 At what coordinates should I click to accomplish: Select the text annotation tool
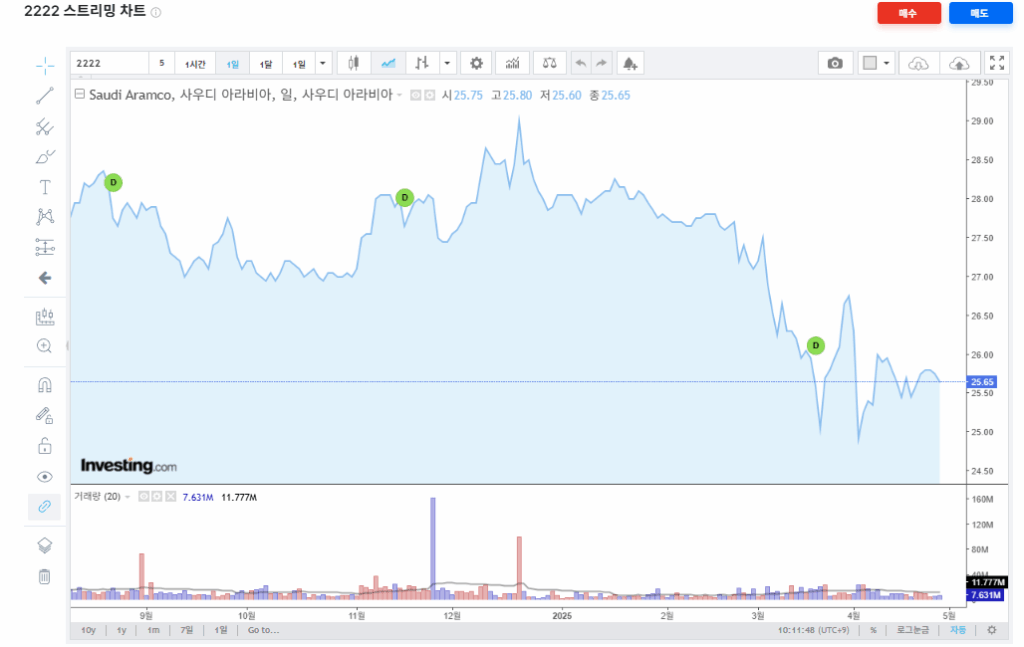pyautogui.click(x=45, y=187)
